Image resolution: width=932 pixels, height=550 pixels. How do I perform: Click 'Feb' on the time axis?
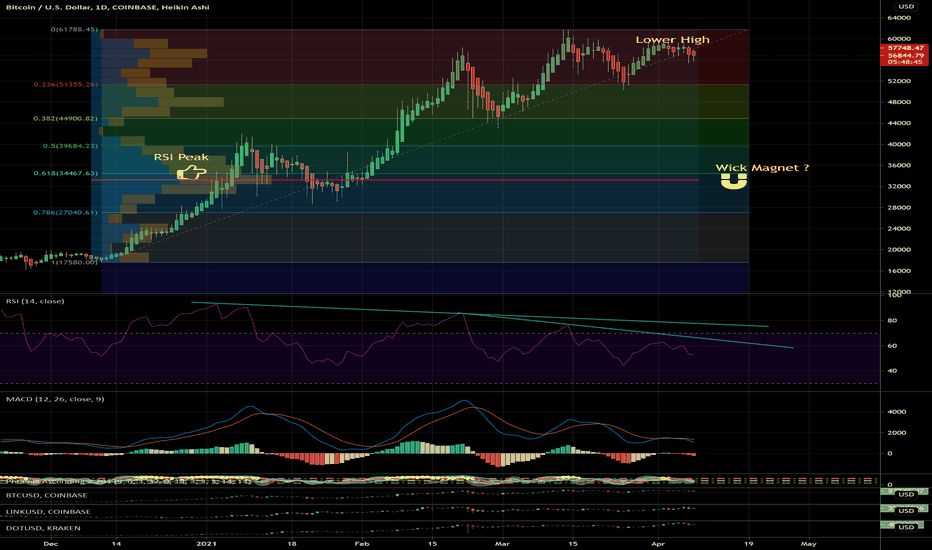(x=361, y=543)
